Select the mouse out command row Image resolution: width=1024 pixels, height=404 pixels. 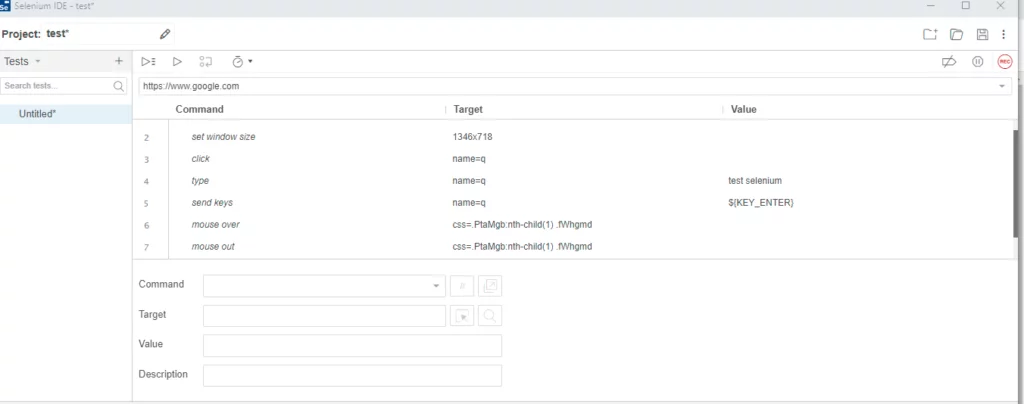click(575, 247)
